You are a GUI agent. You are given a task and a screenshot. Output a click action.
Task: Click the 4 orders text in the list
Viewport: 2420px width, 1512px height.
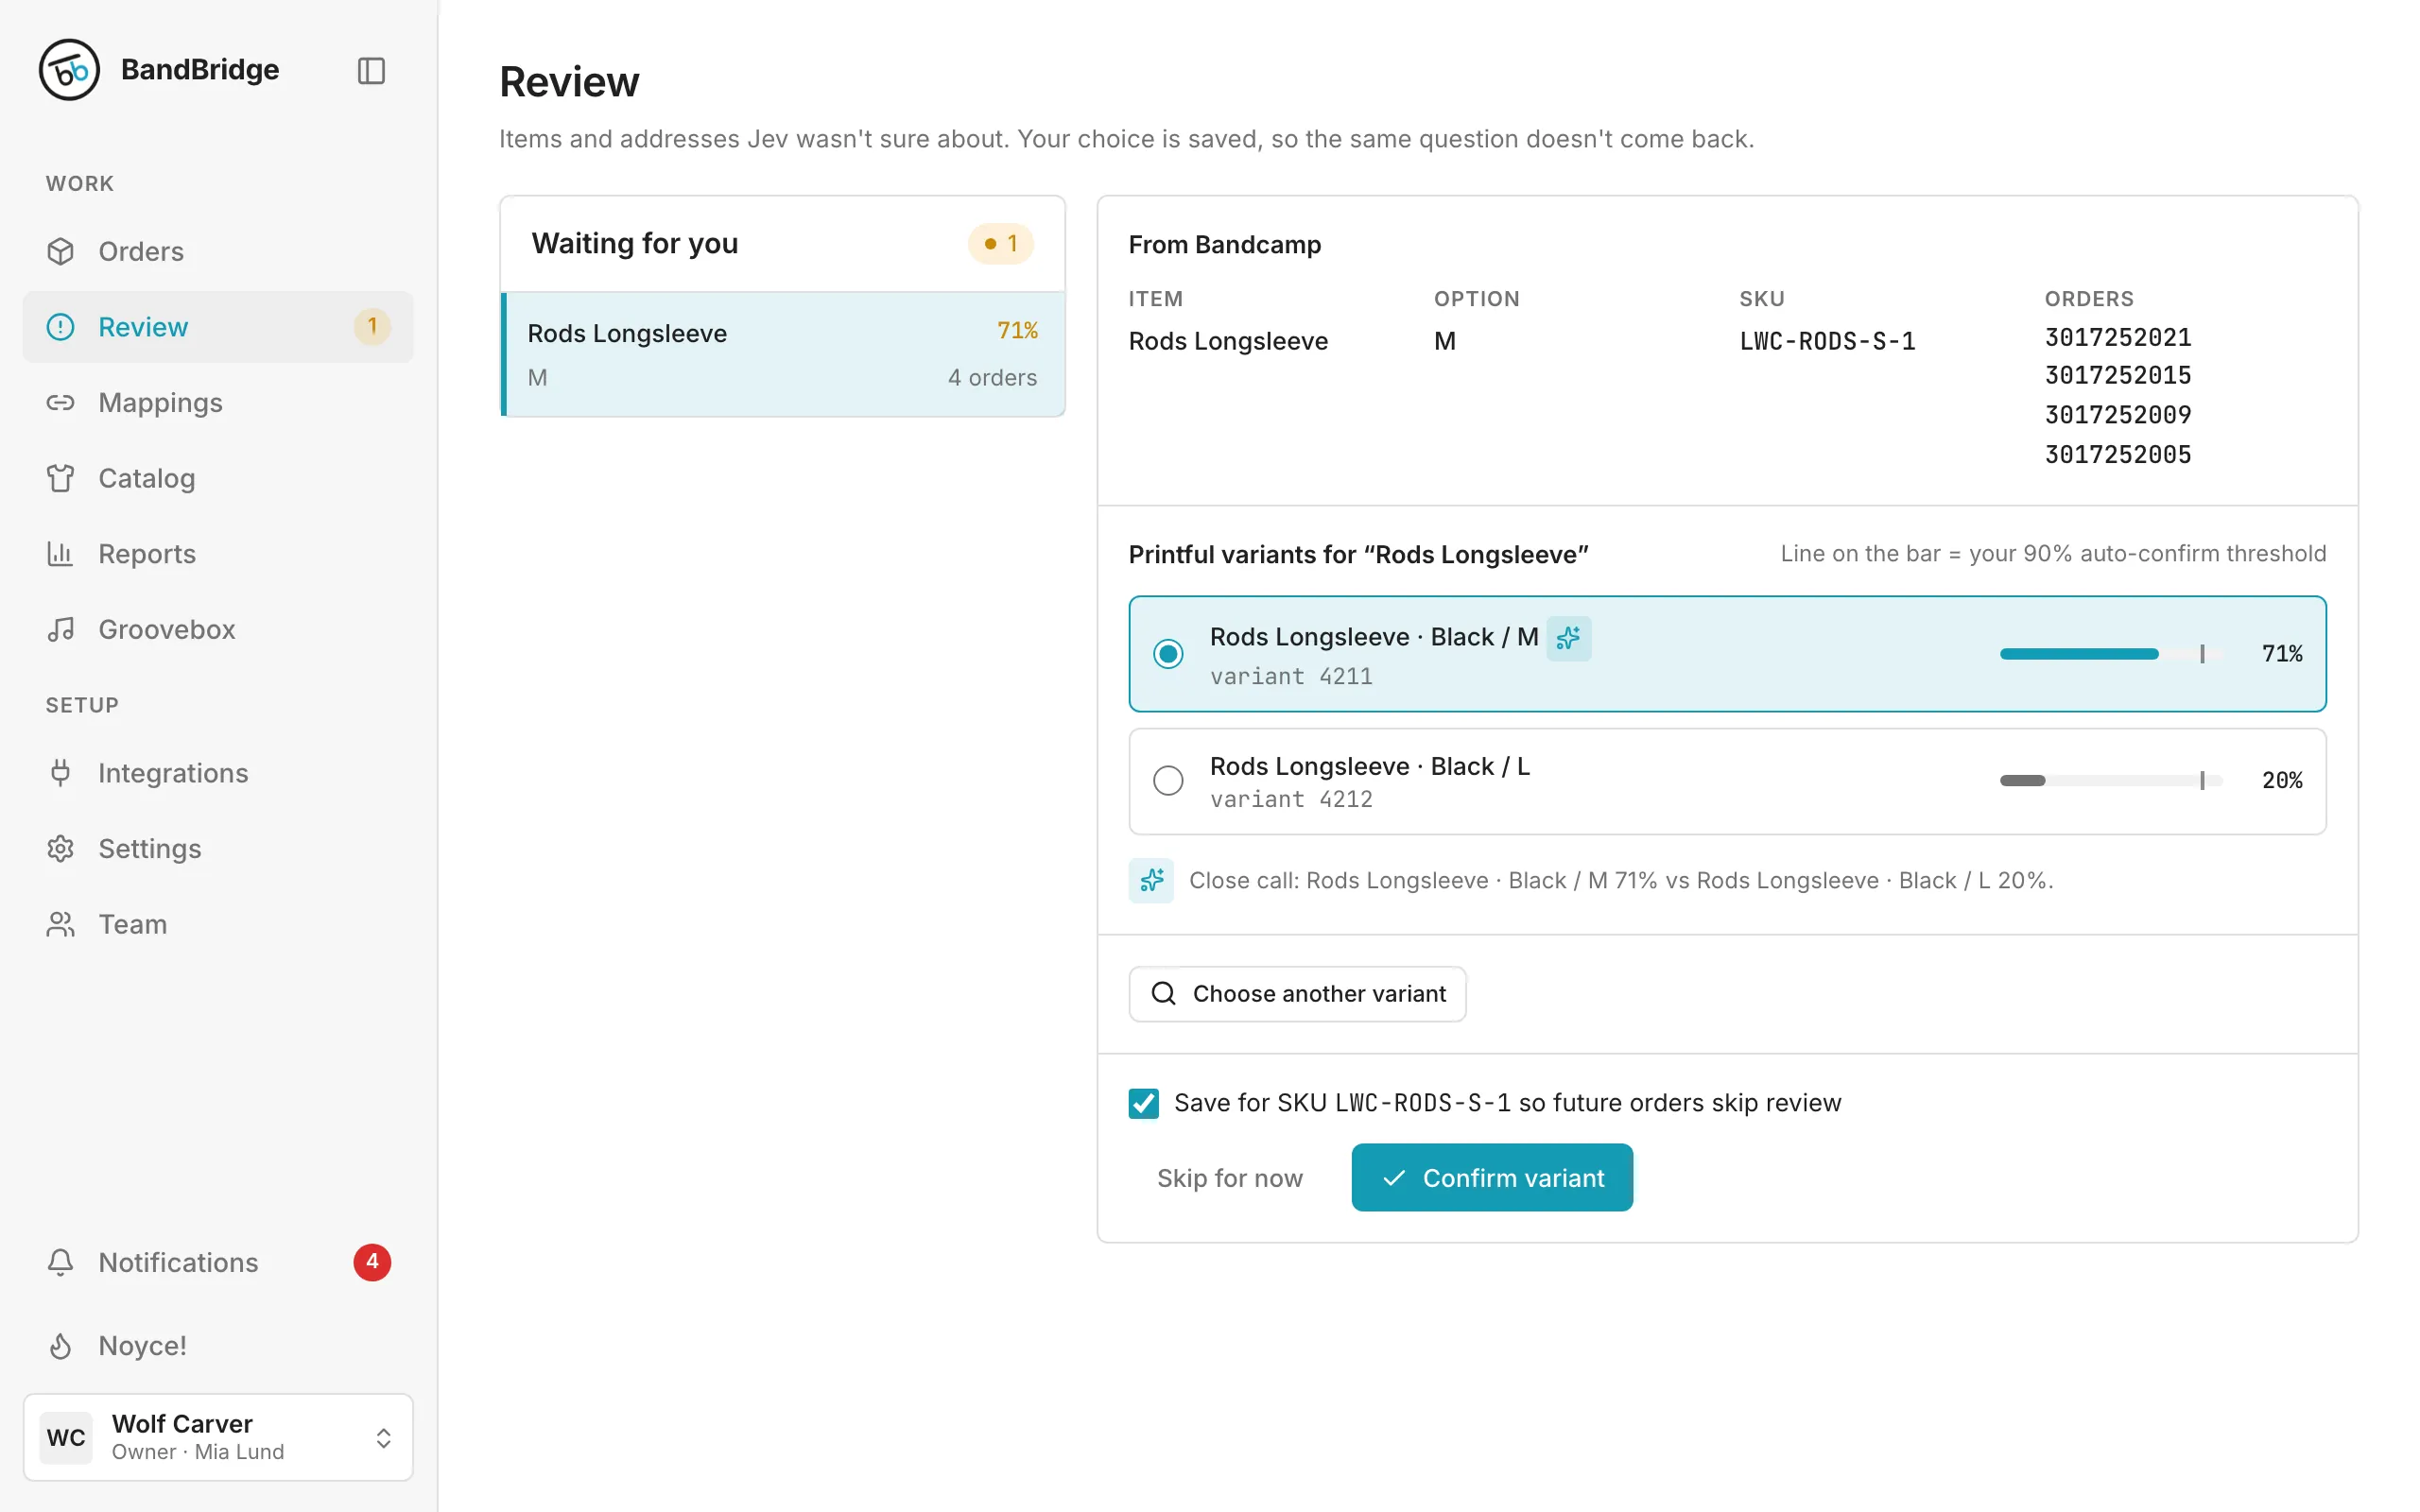(992, 378)
